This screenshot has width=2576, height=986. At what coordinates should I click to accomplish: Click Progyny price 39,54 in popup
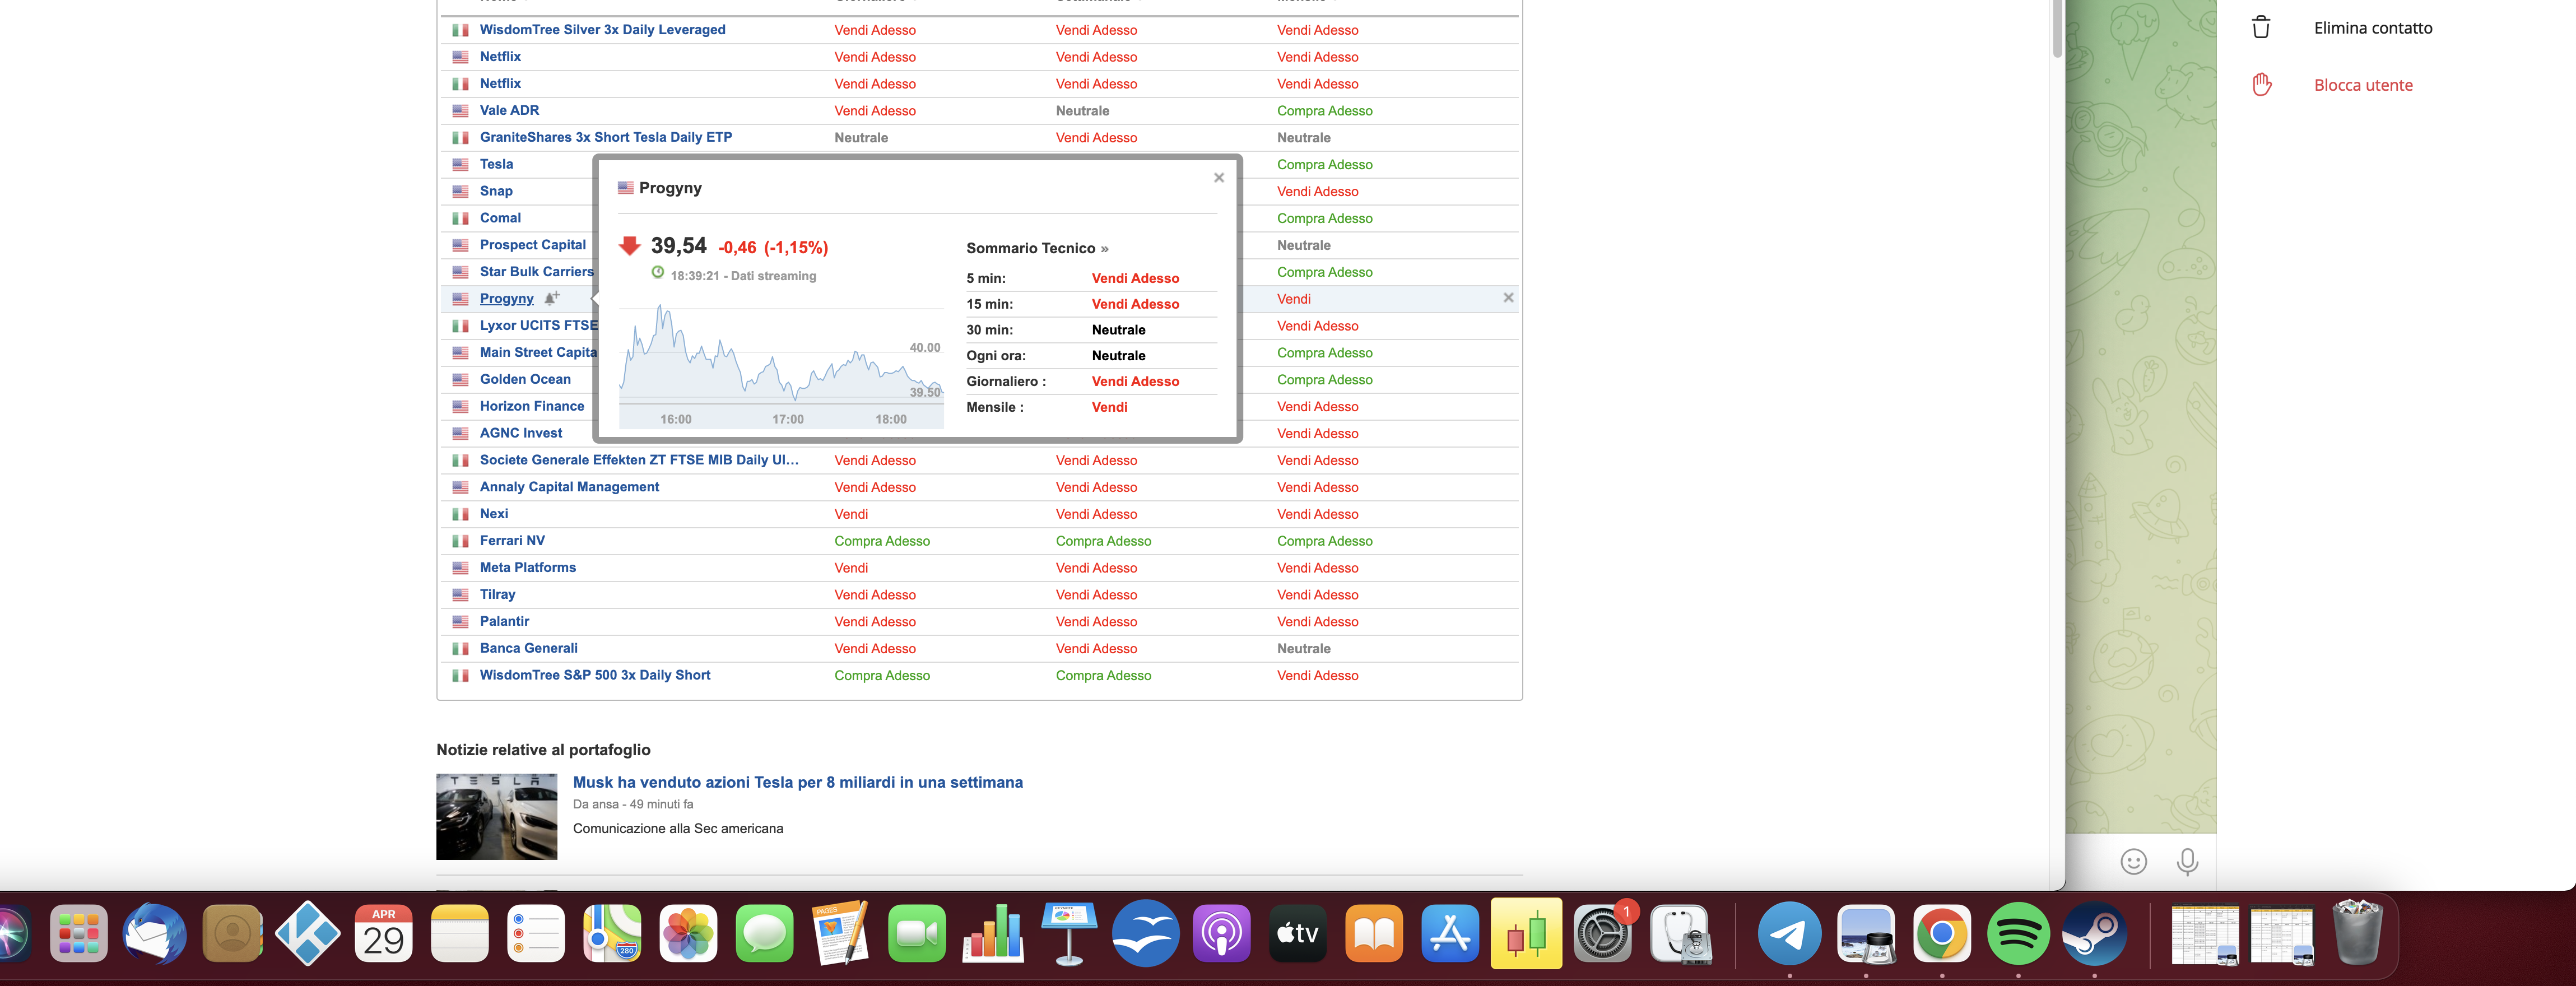click(678, 246)
